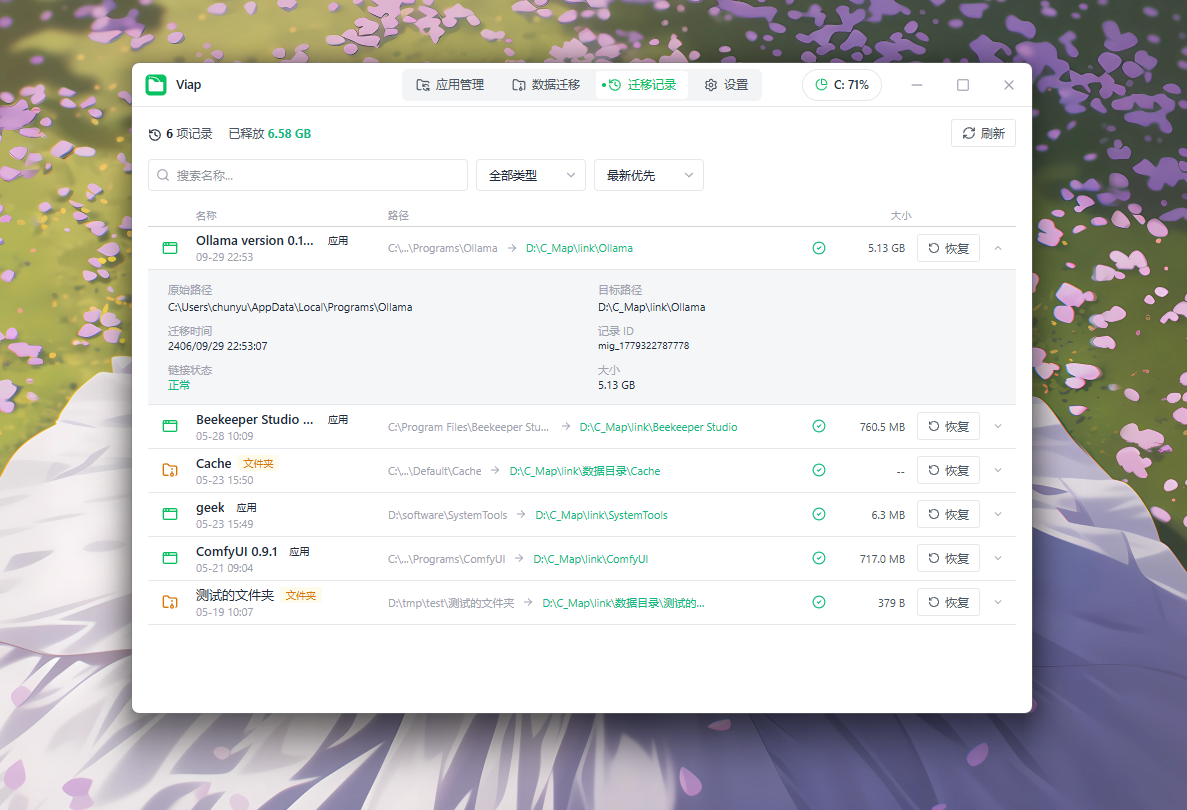
Task: Open the 设置 tab
Action: [726, 85]
